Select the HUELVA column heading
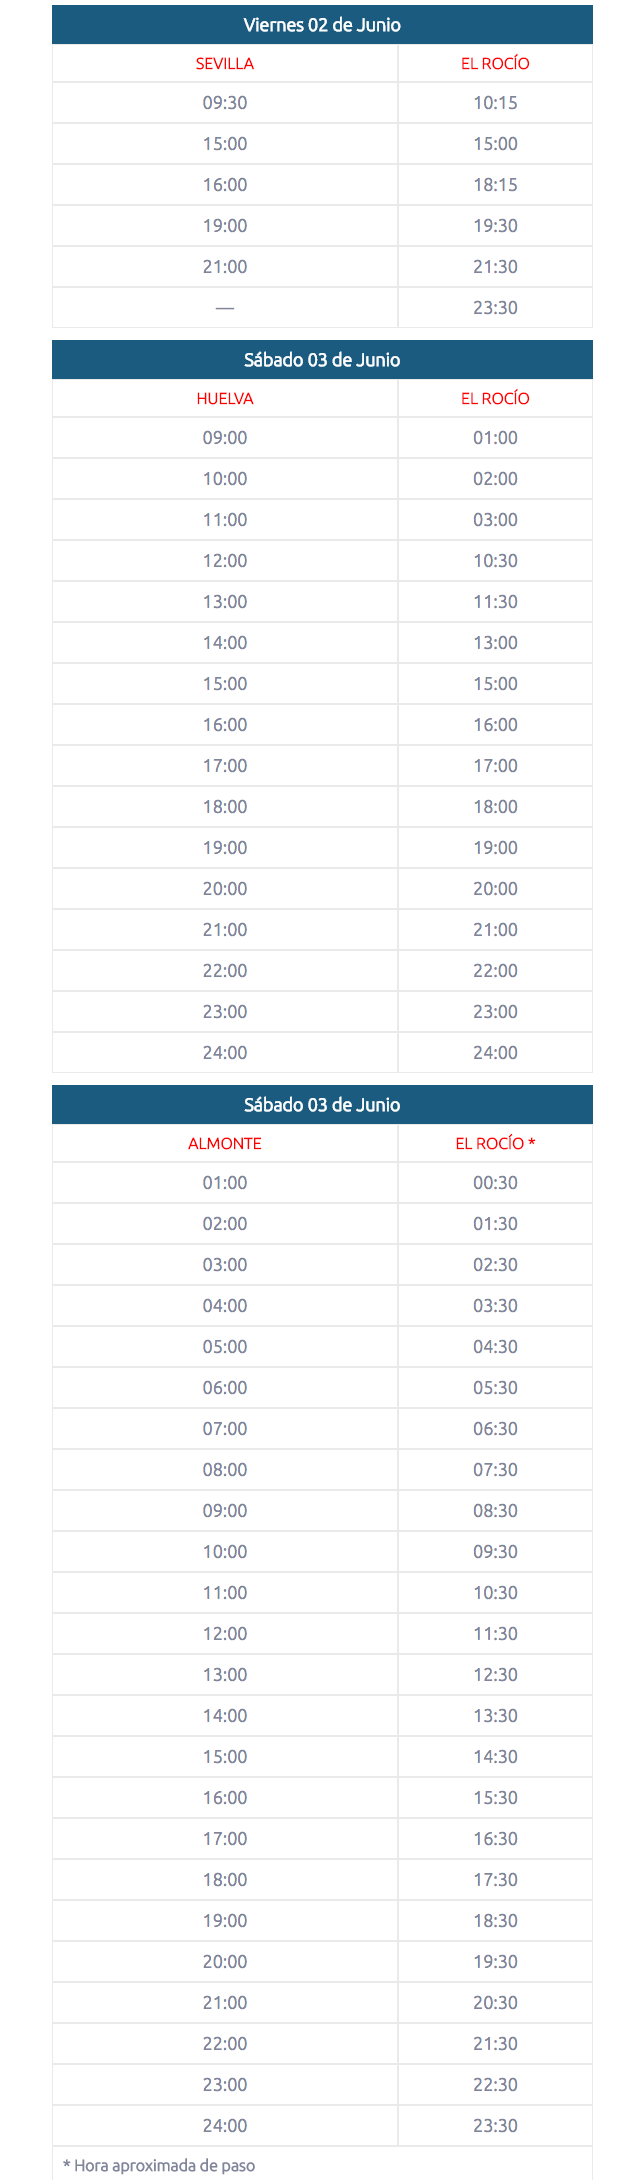This screenshot has height=2180, width=628. (x=225, y=399)
